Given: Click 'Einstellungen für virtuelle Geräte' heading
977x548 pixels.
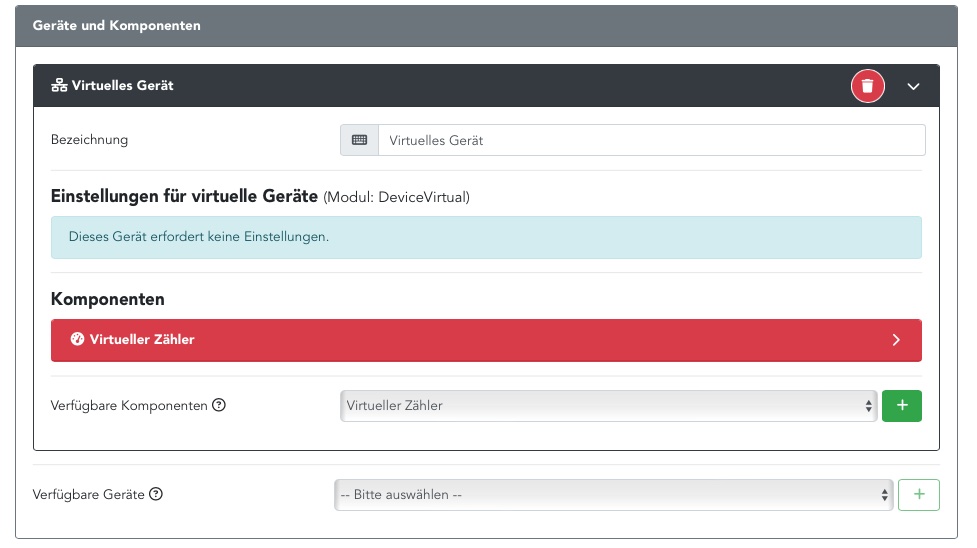Looking at the screenshot, I should [x=184, y=196].
